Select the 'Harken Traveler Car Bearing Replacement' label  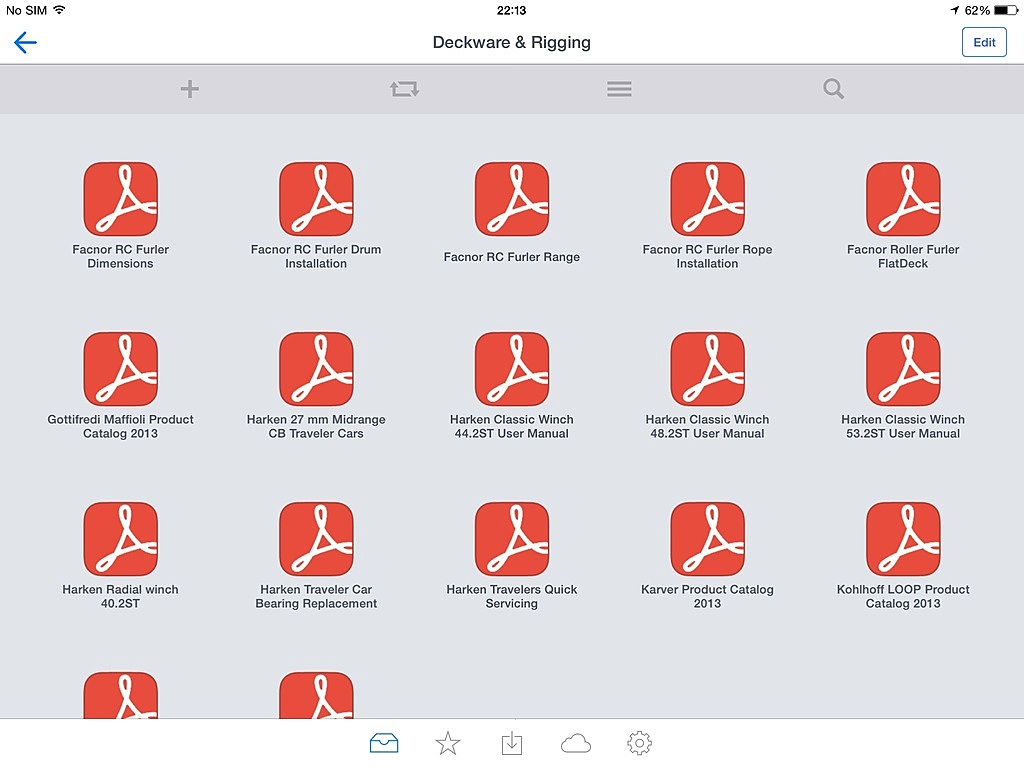click(316, 596)
